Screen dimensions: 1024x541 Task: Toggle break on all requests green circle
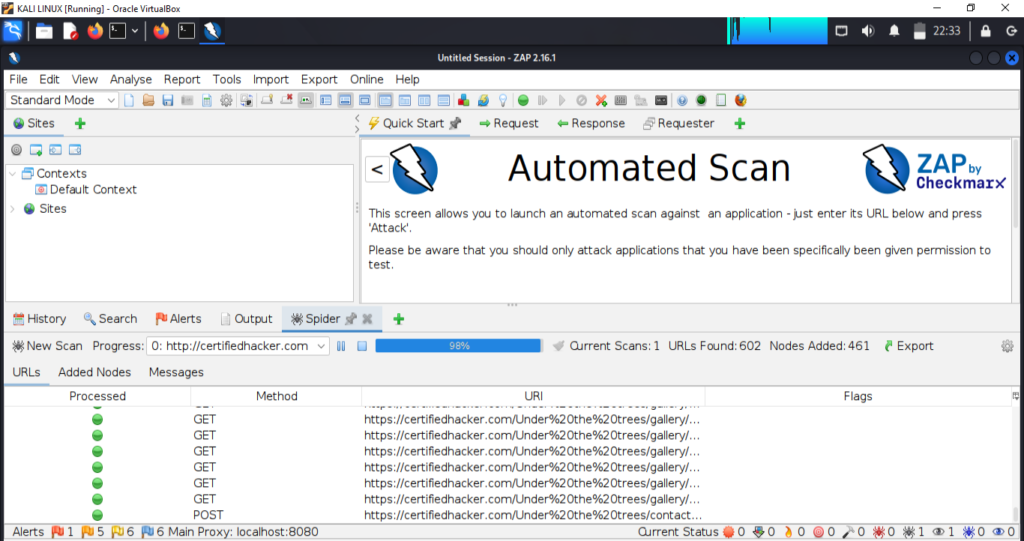pos(522,101)
